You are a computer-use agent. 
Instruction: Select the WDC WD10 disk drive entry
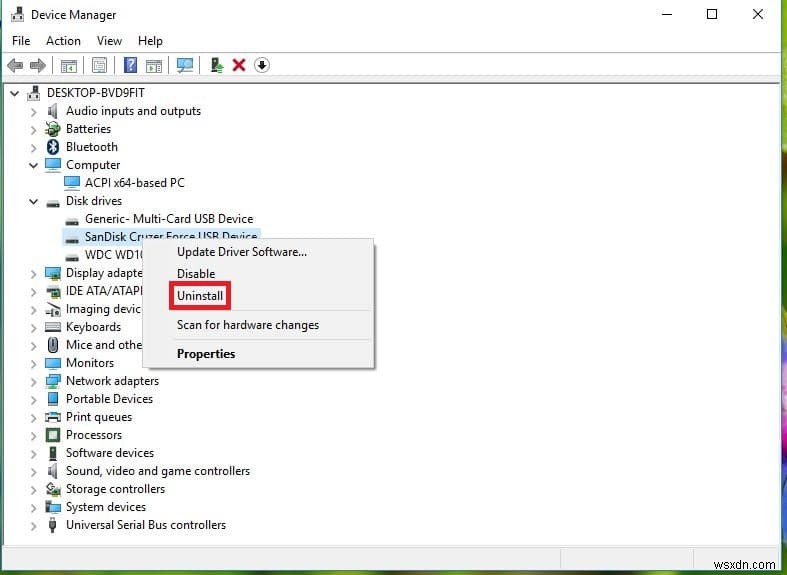point(114,255)
